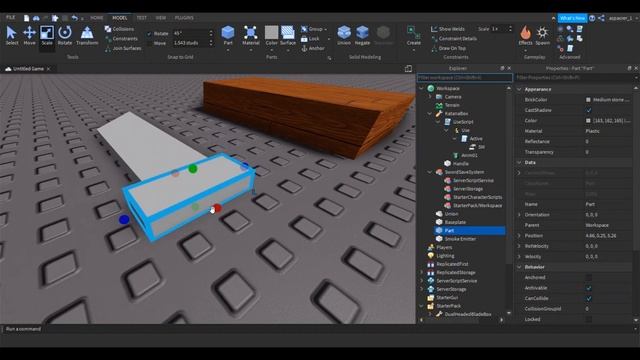This screenshot has width=640, height=360.
Task: Activate the Scale tool
Action: tap(47, 35)
